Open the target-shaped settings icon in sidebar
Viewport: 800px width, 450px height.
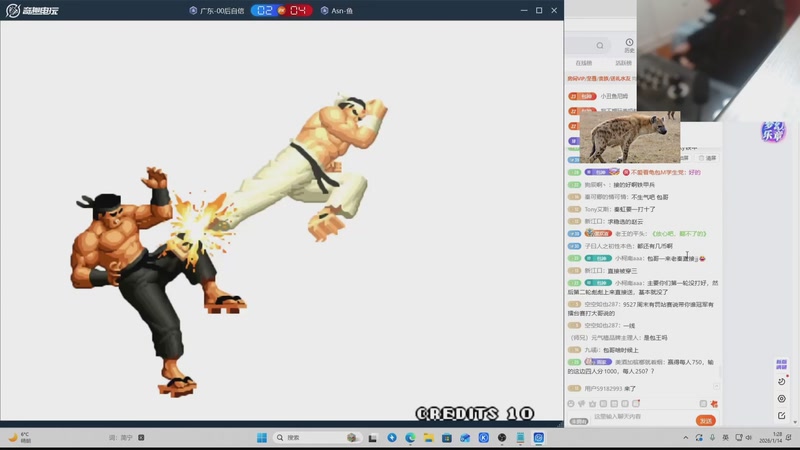tap(782, 398)
